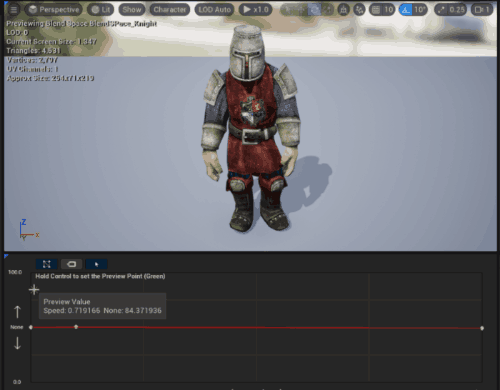500x390 pixels.
Task: Click the x1.0 playback speed button
Action: 256,10
